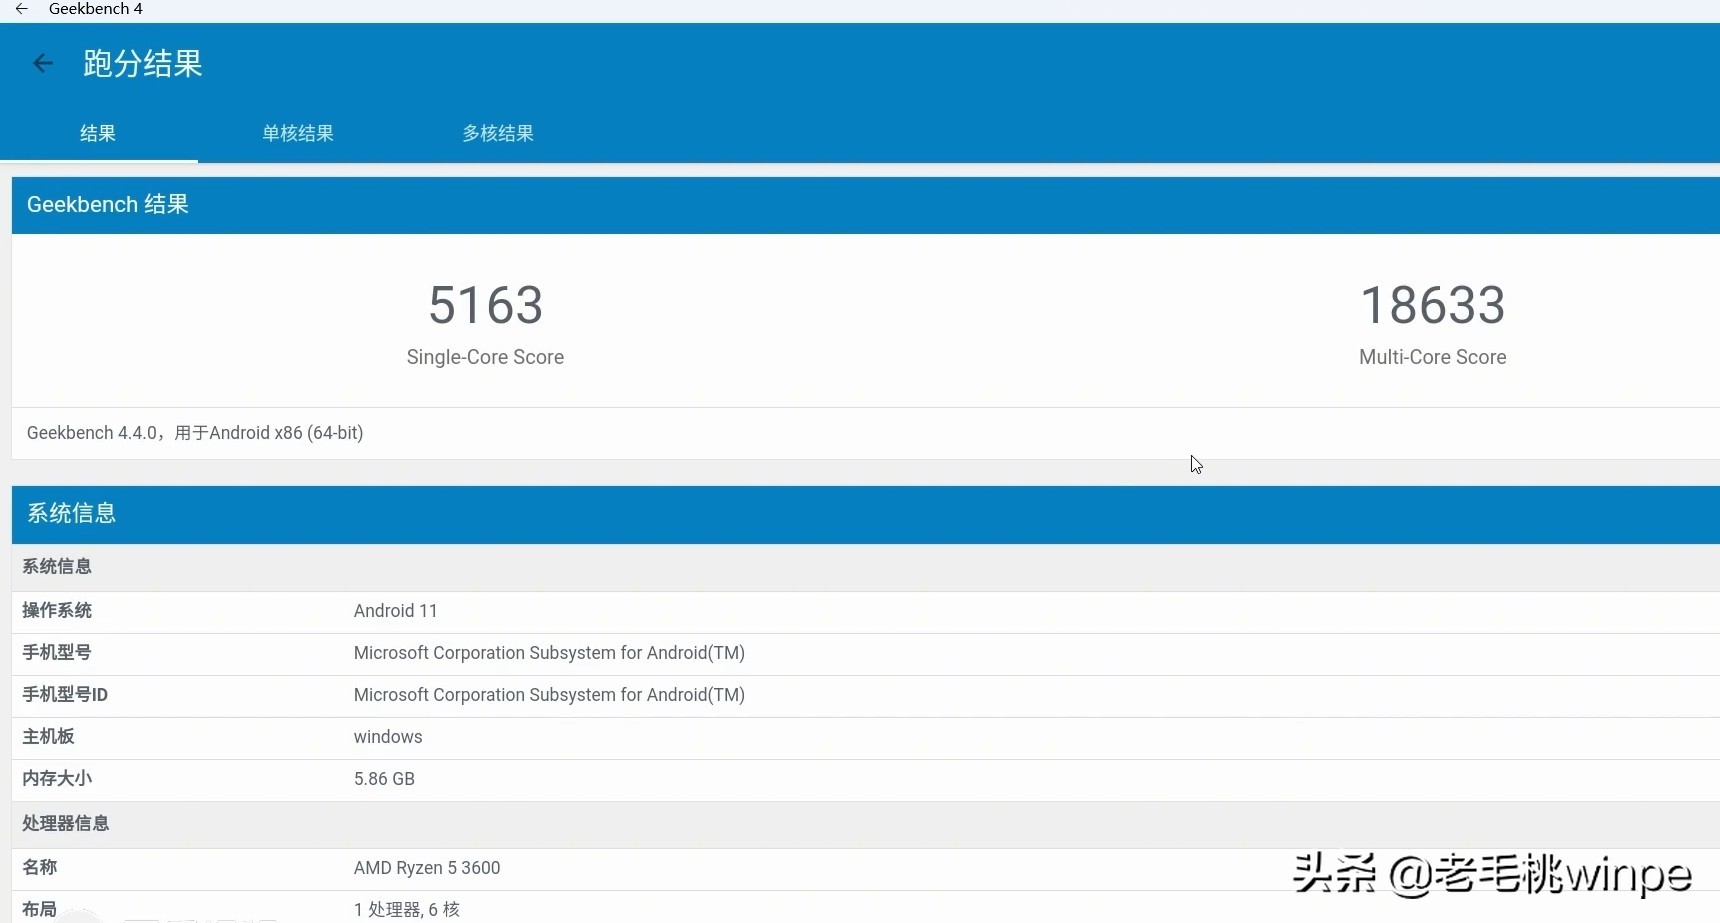The height and width of the screenshot is (923, 1720).
Task: Click the 名称 row label
Action: pyautogui.click(x=40, y=868)
